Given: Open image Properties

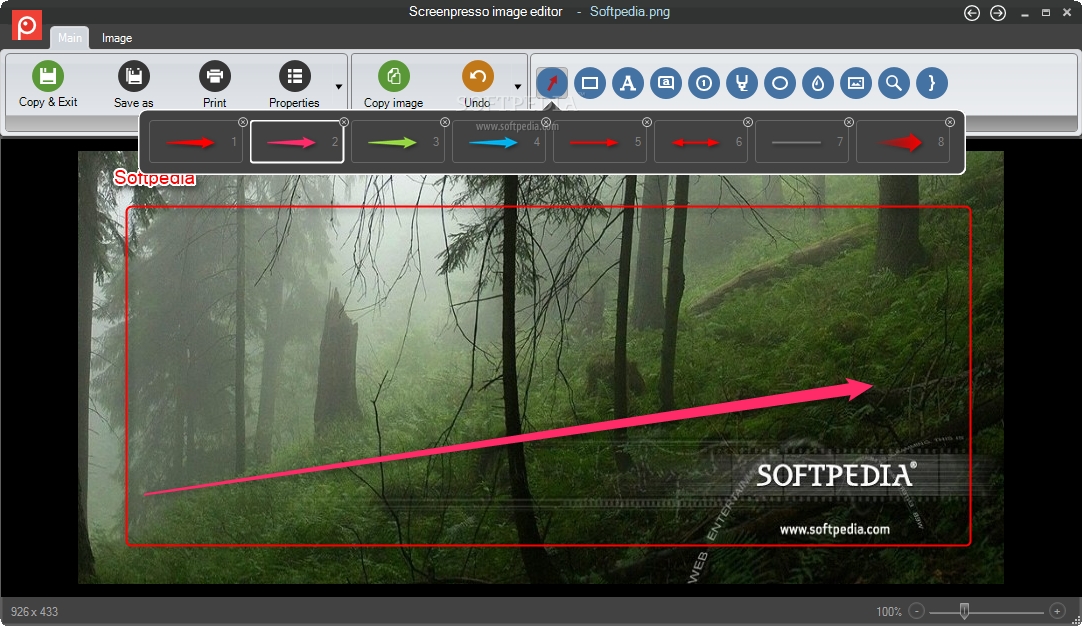Looking at the screenshot, I should tap(295, 85).
